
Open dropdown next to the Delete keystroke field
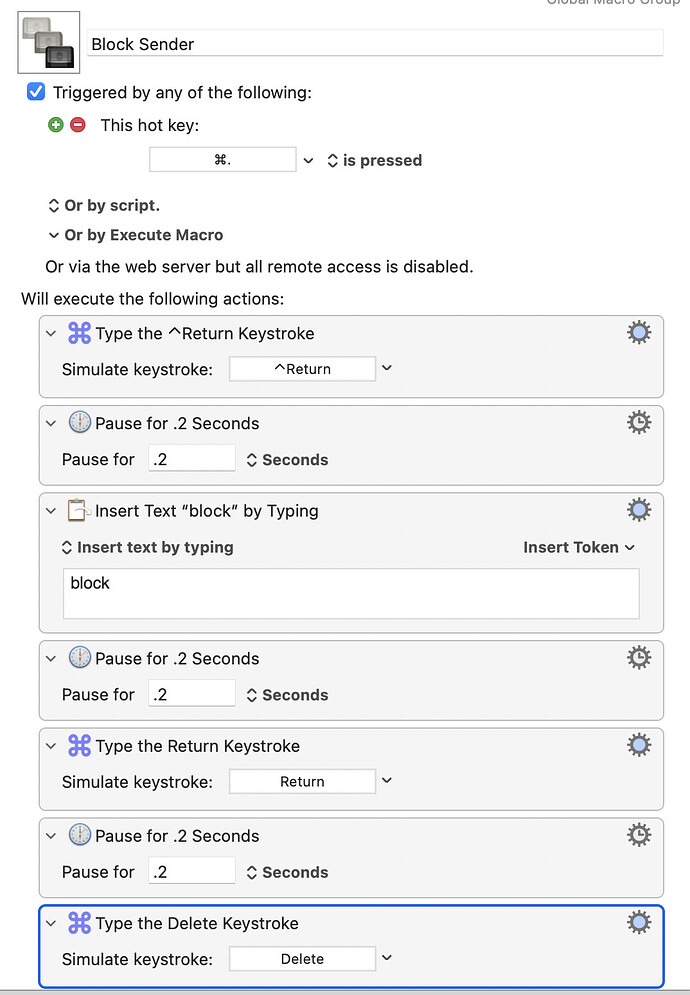pos(387,958)
